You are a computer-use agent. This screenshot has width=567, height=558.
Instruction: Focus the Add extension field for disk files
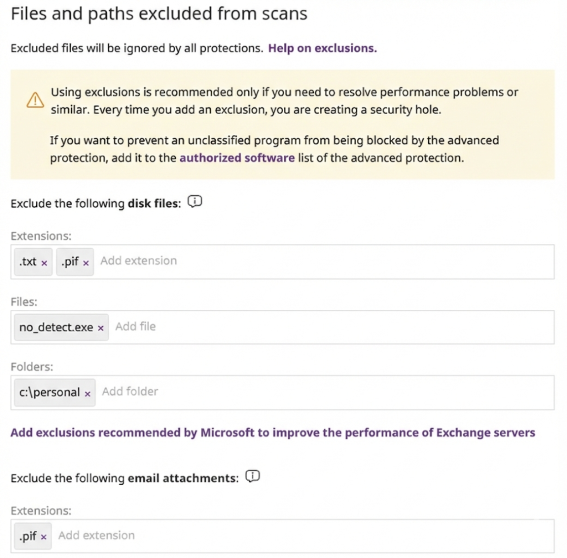(325, 261)
